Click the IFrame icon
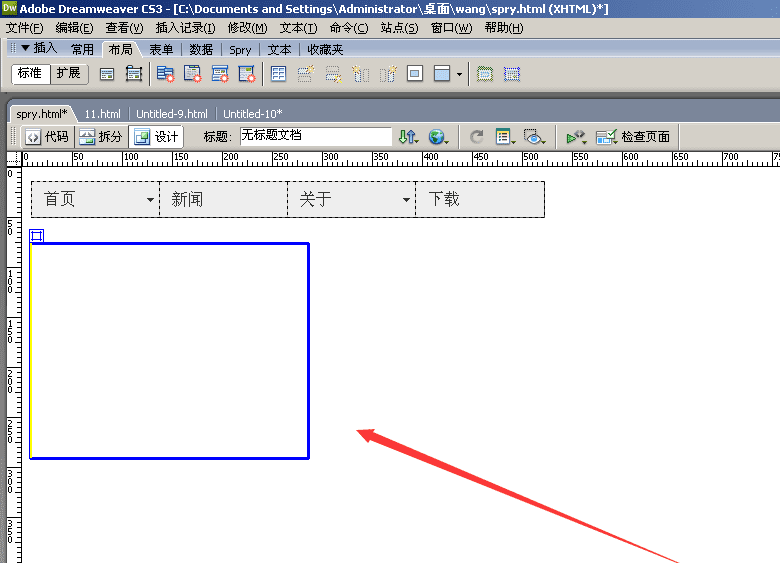 [415, 74]
